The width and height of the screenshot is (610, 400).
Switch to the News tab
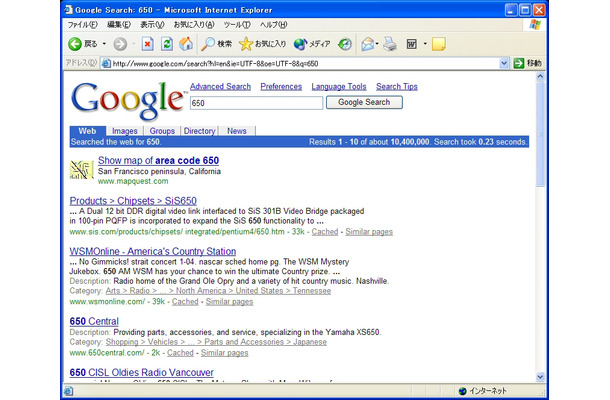(237, 131)
